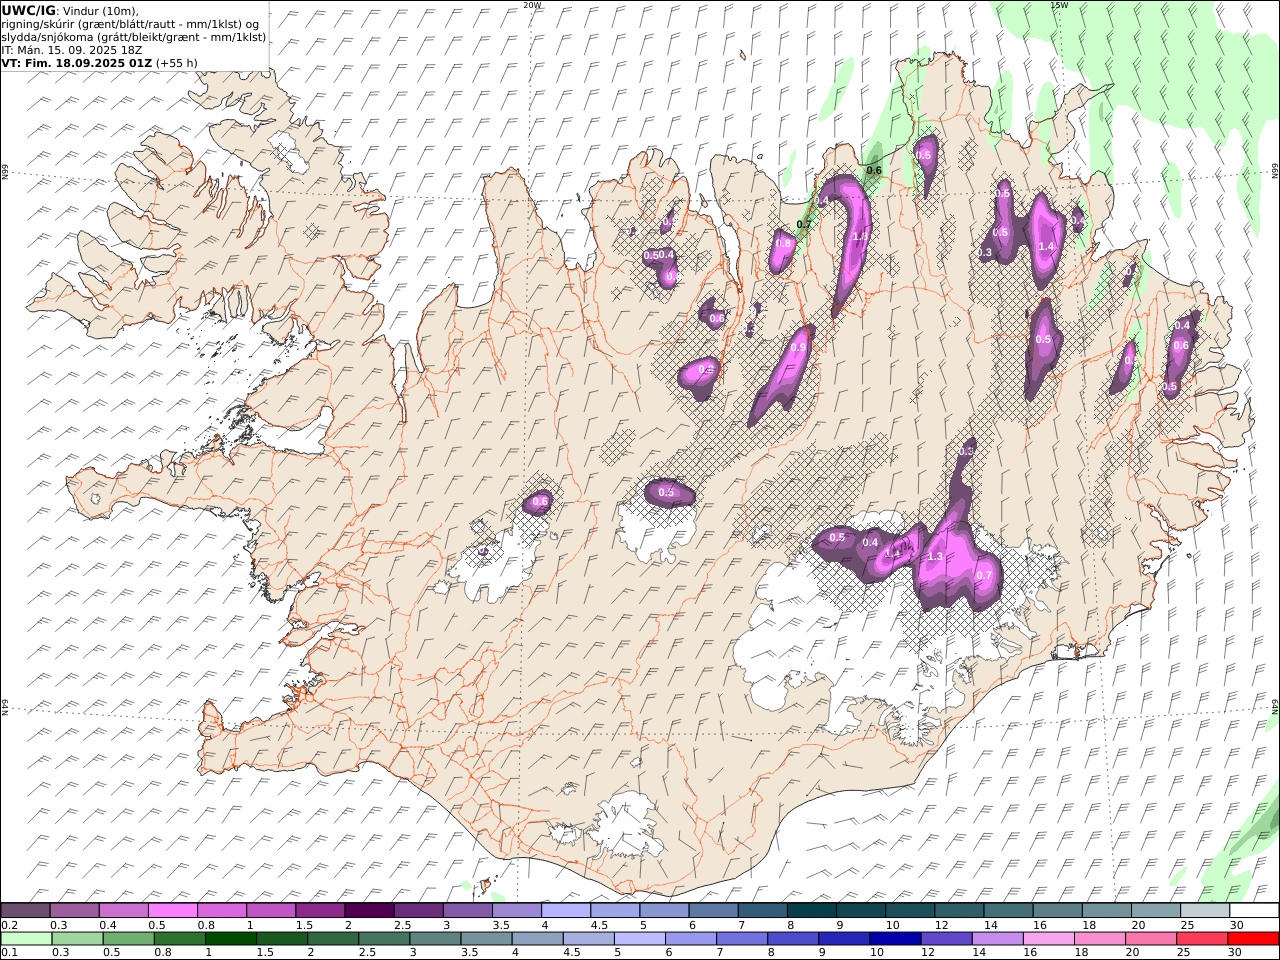This screenshot has width=1280, height=960.
Task: Select the '25' label under the lower legend
Action: 1184,953
